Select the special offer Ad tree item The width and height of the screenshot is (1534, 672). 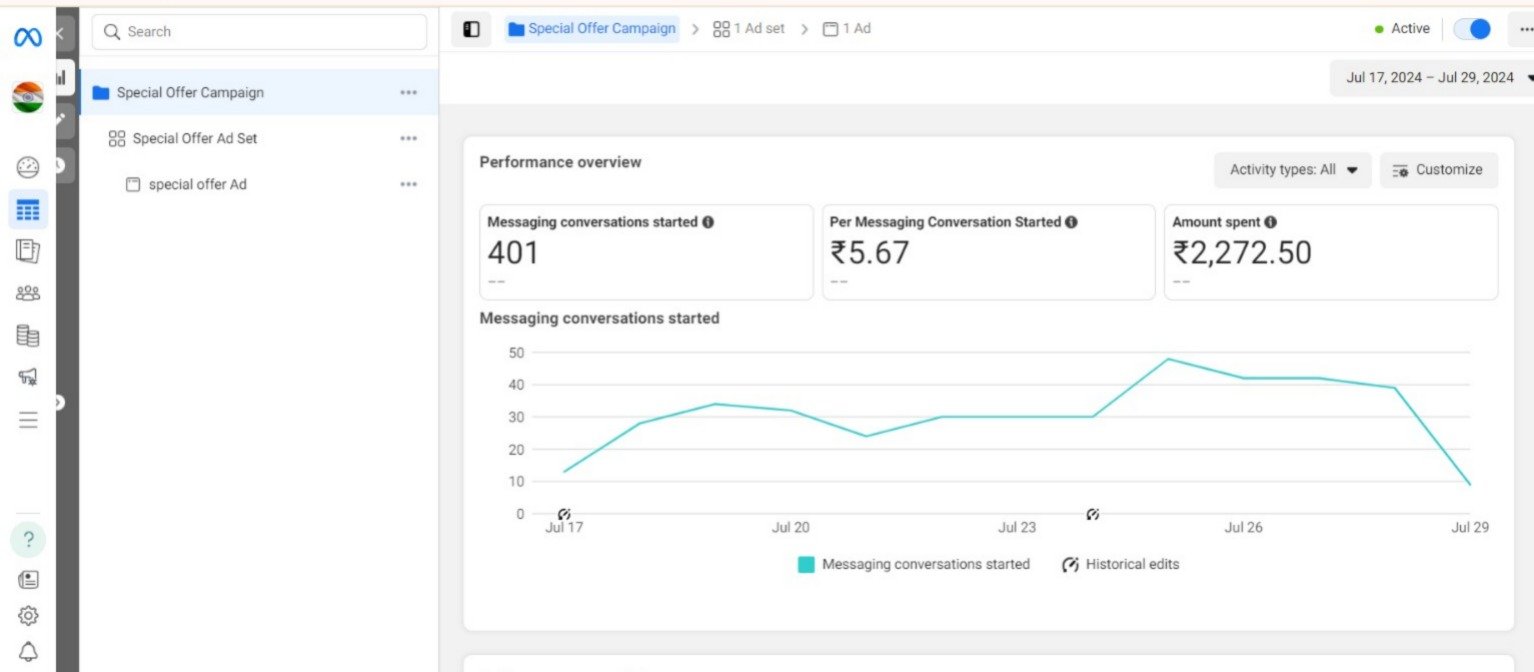click(197, 184)
